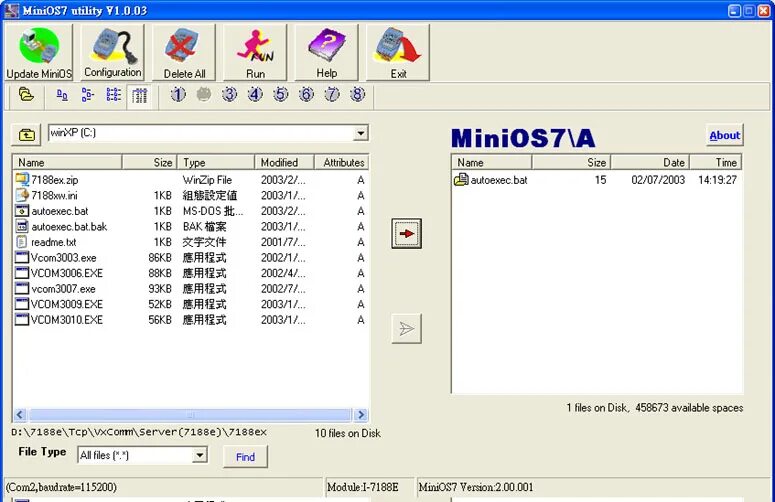
Task: Select VCOM3010.EXE file
Action: (67, 320)
